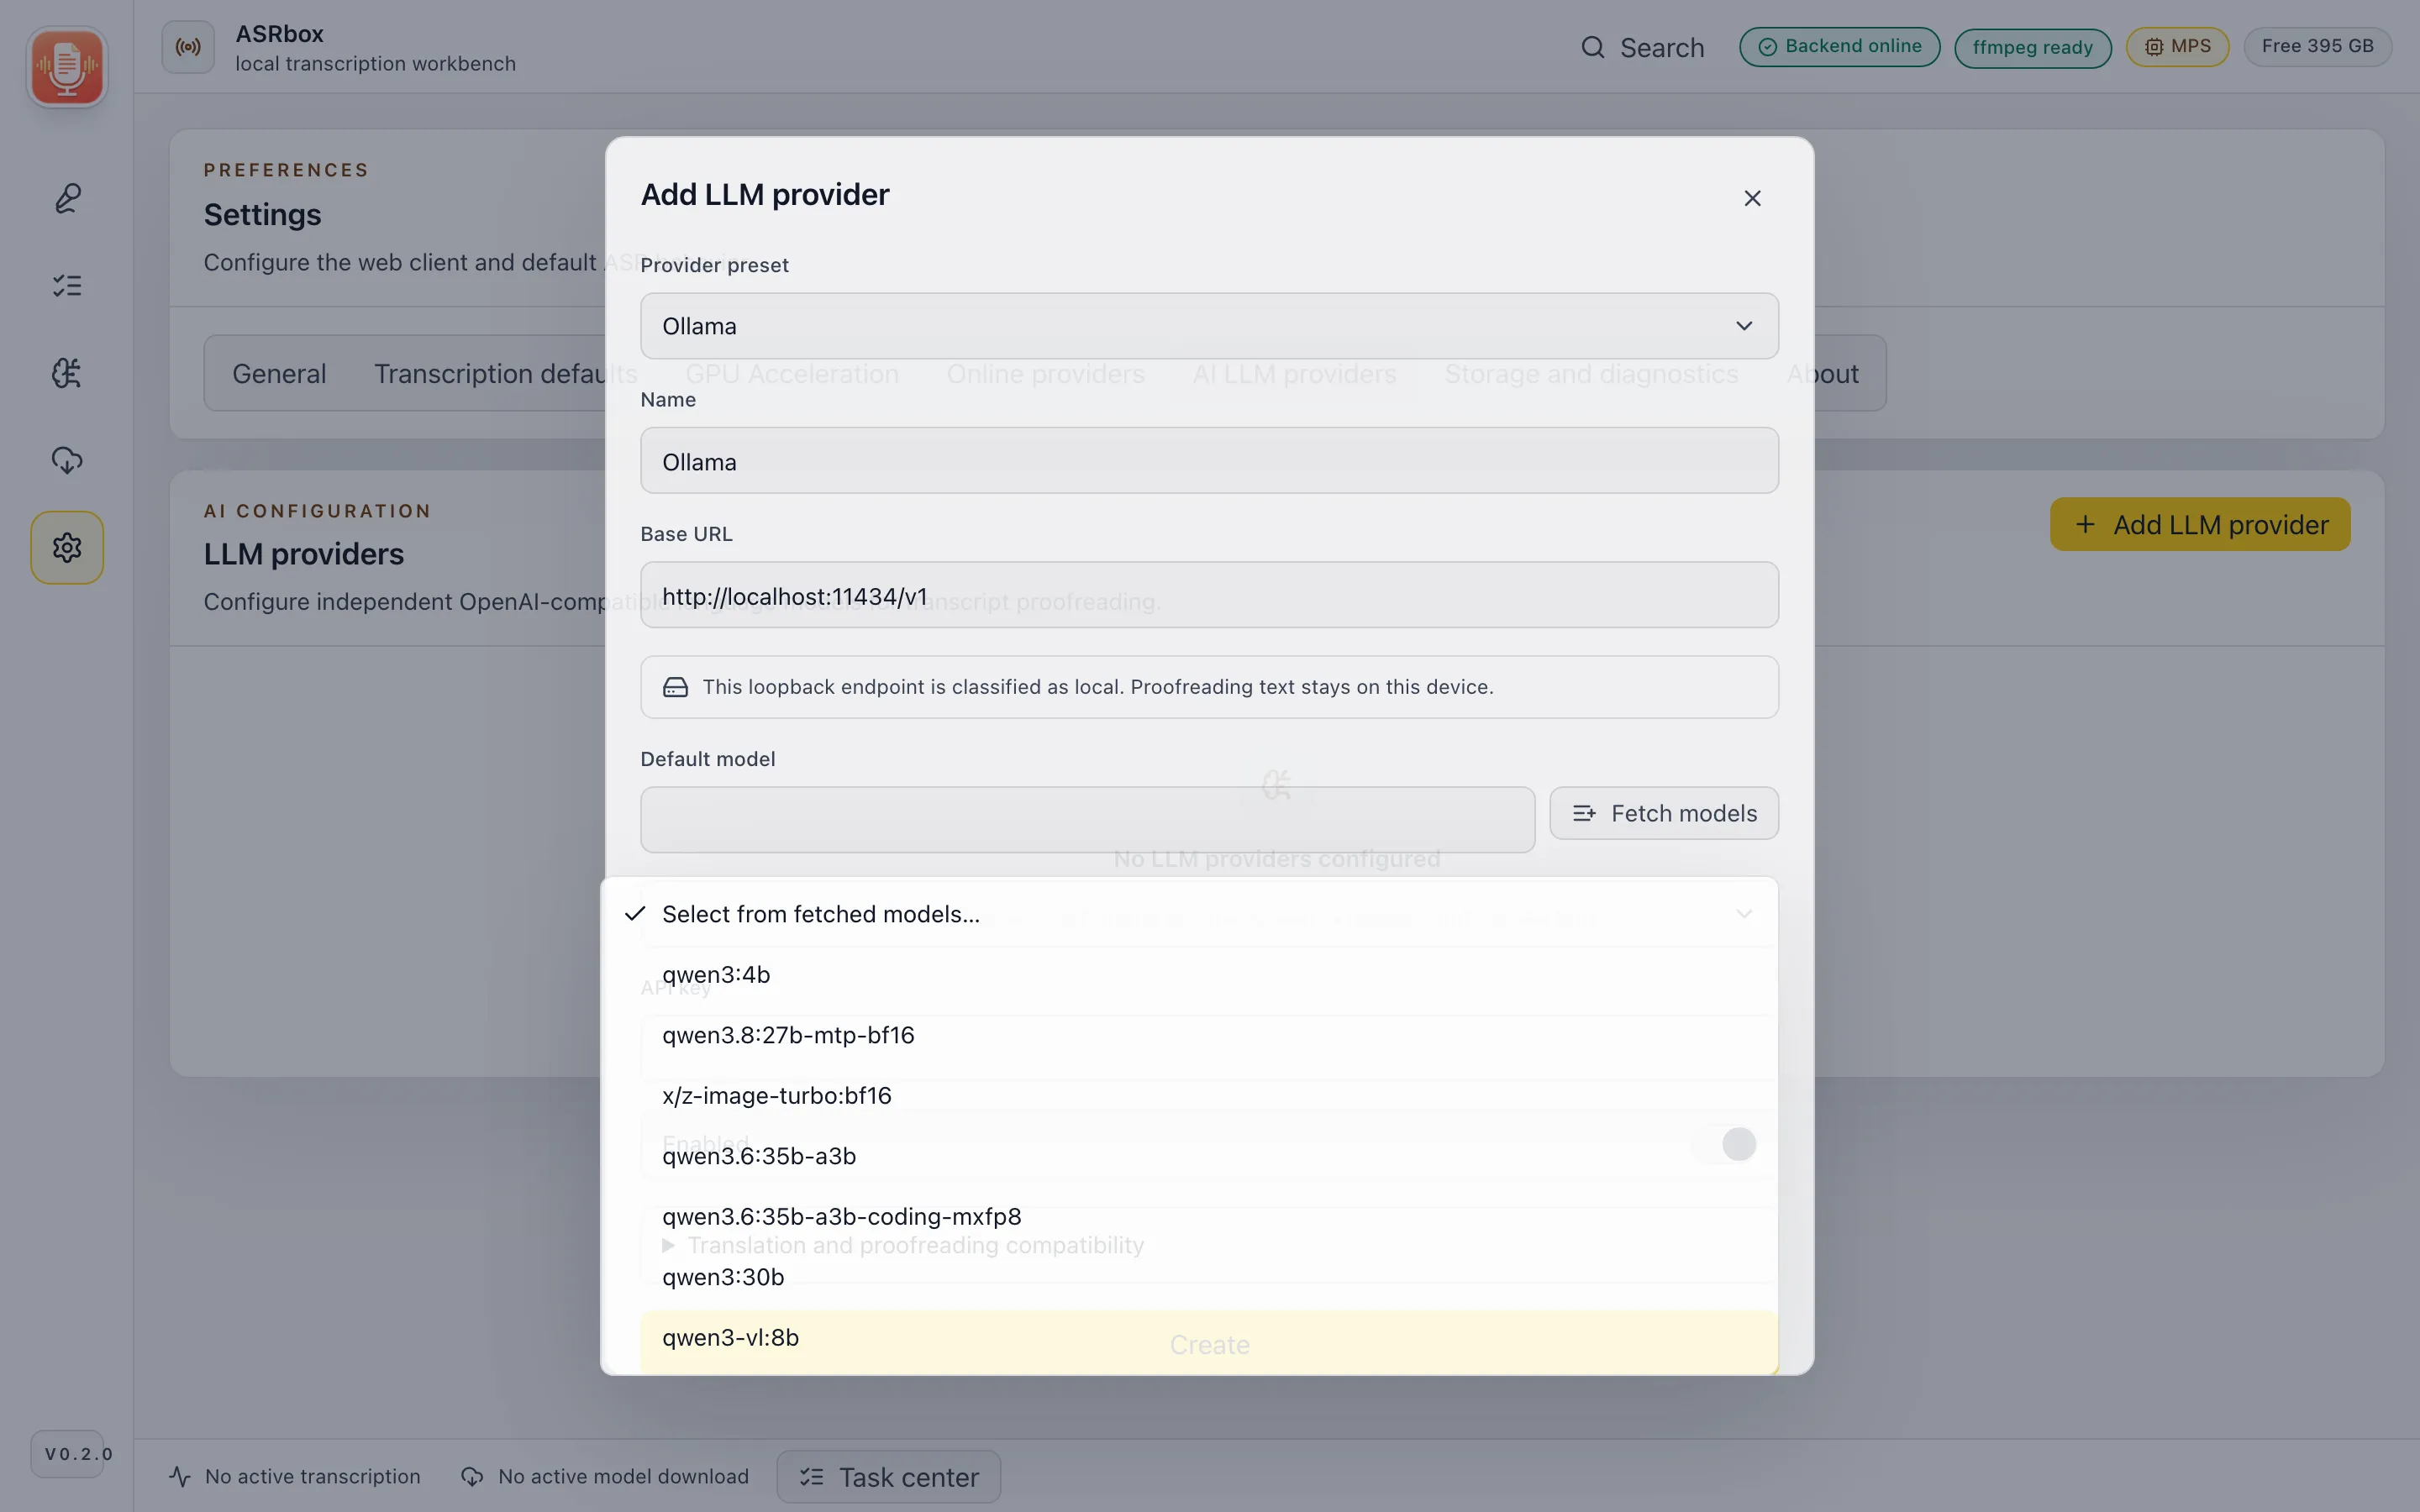The image size is (2420, 1512).
Task: Click the chip icon in MPS badge
Action: (x=2154, y=47)
